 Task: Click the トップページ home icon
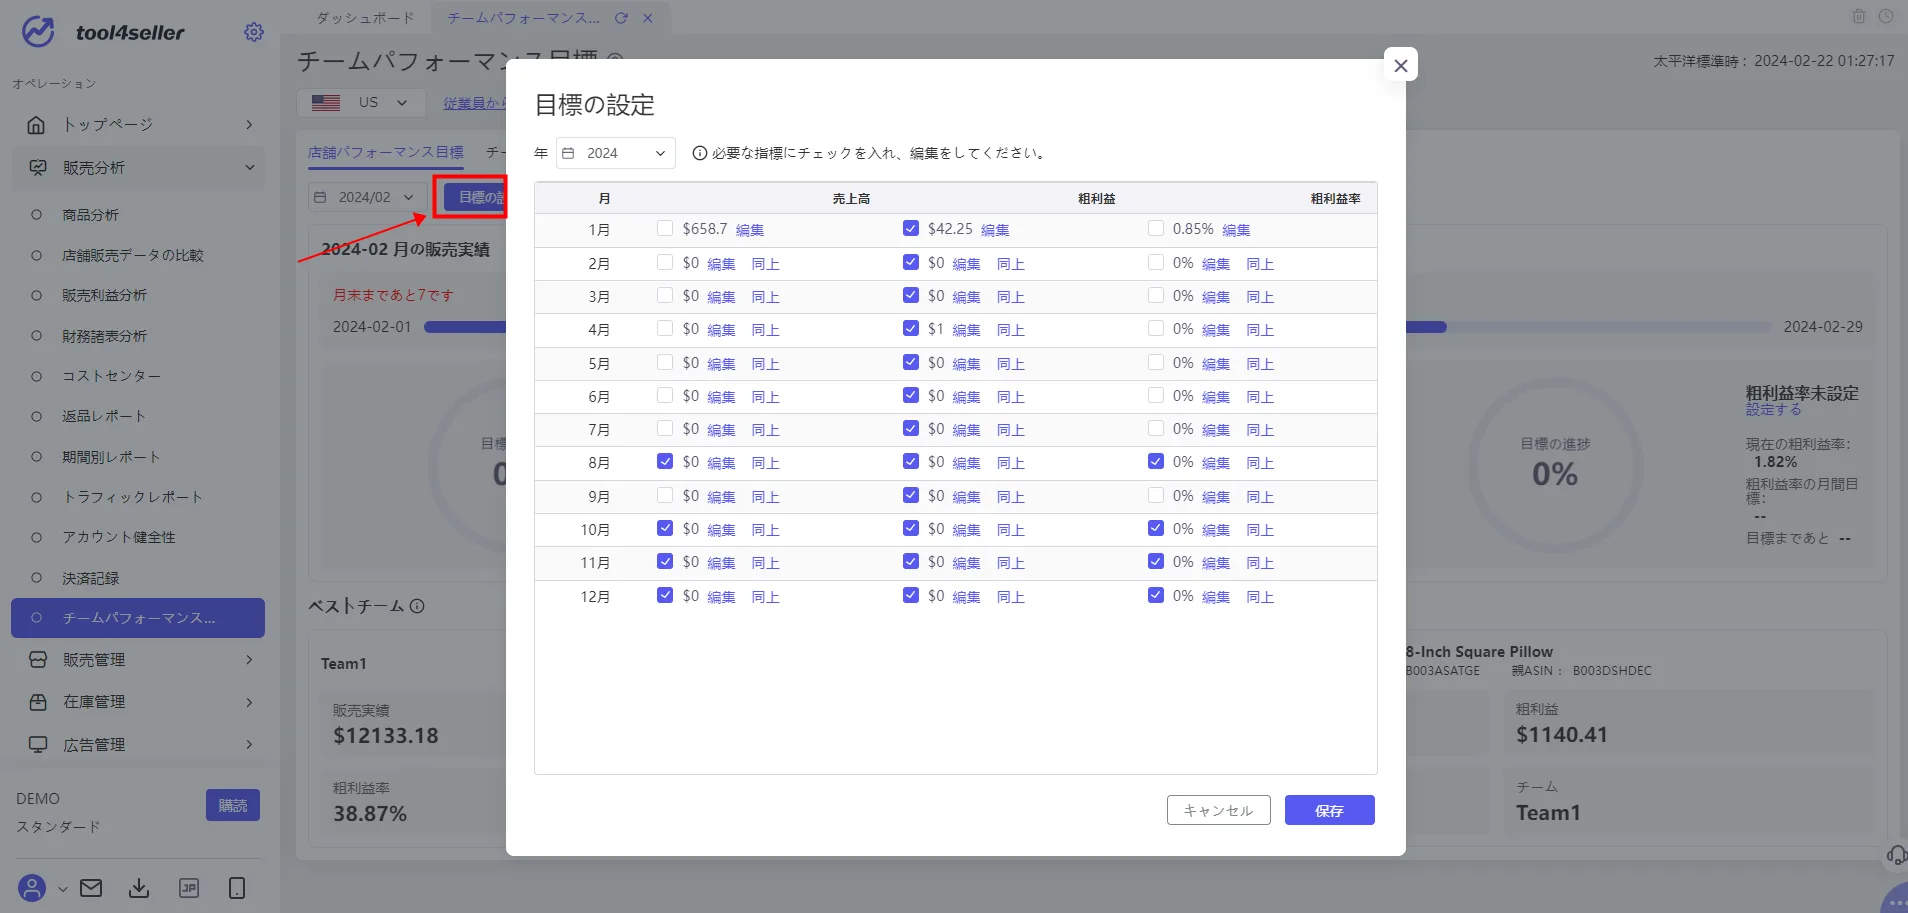click(37, 124)
